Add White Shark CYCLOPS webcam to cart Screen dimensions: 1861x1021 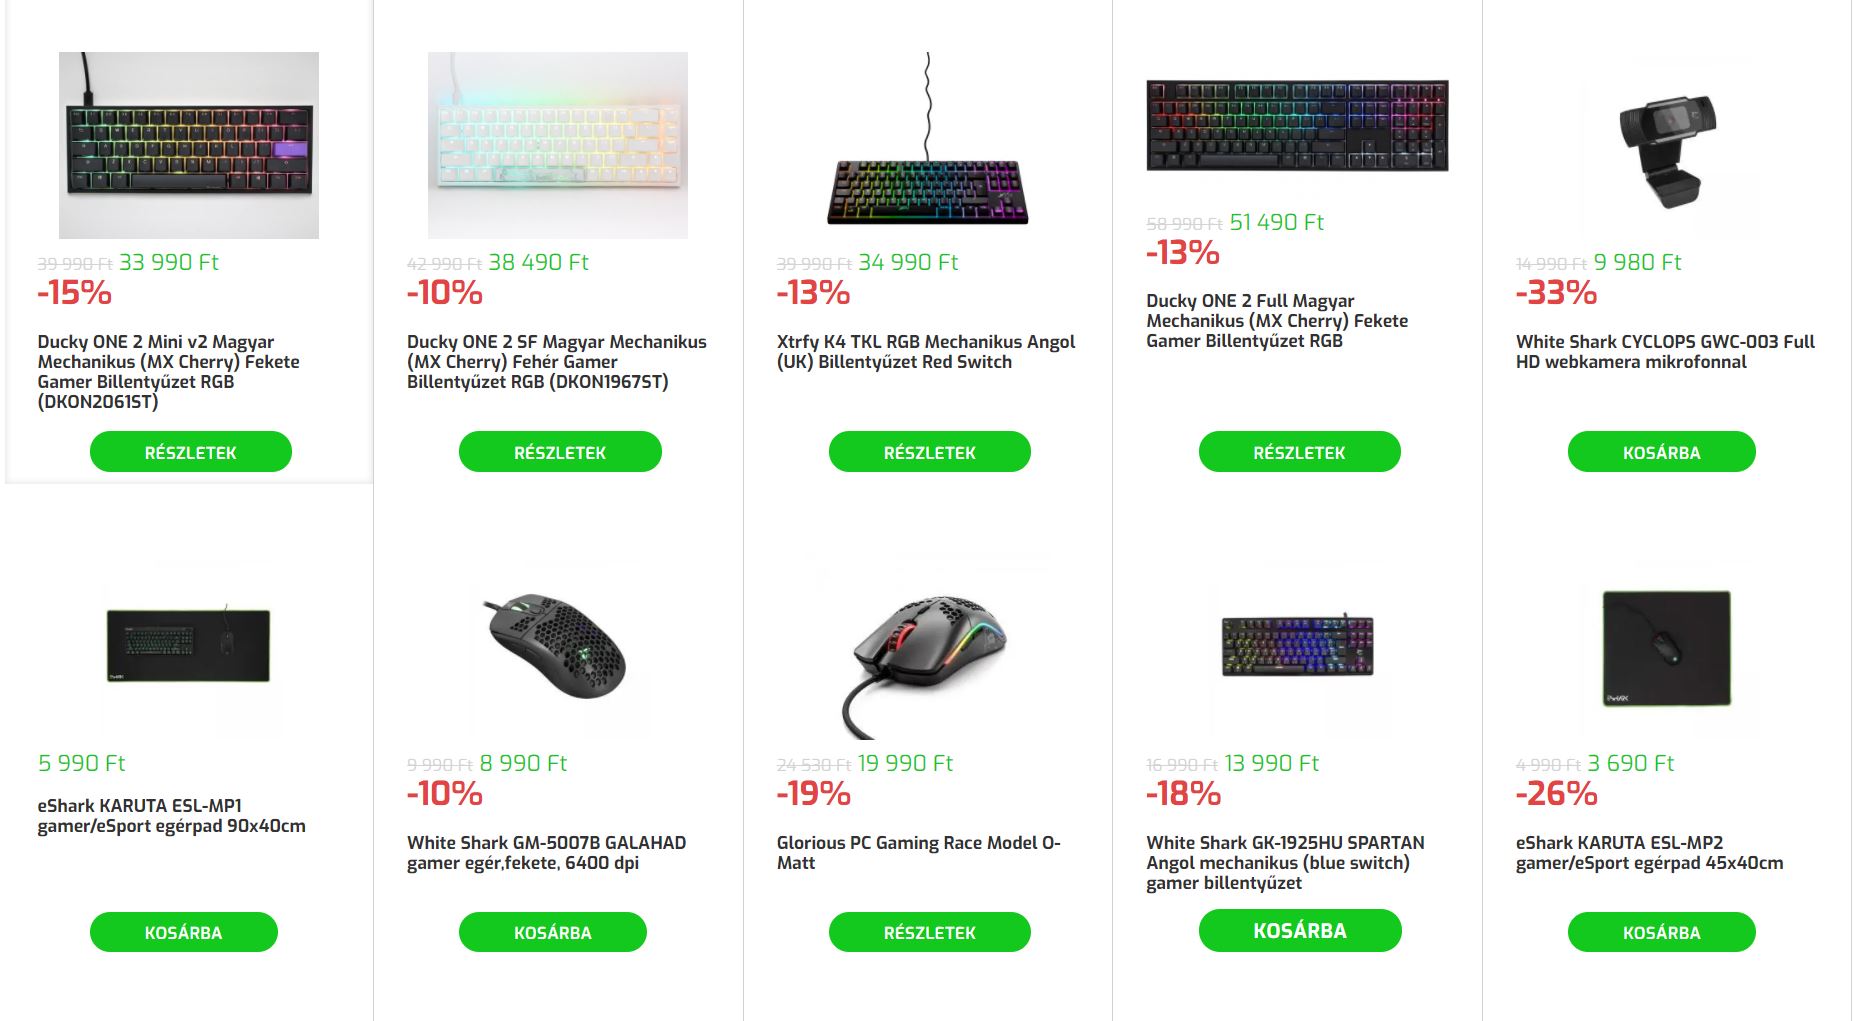tap(1661, 452)
